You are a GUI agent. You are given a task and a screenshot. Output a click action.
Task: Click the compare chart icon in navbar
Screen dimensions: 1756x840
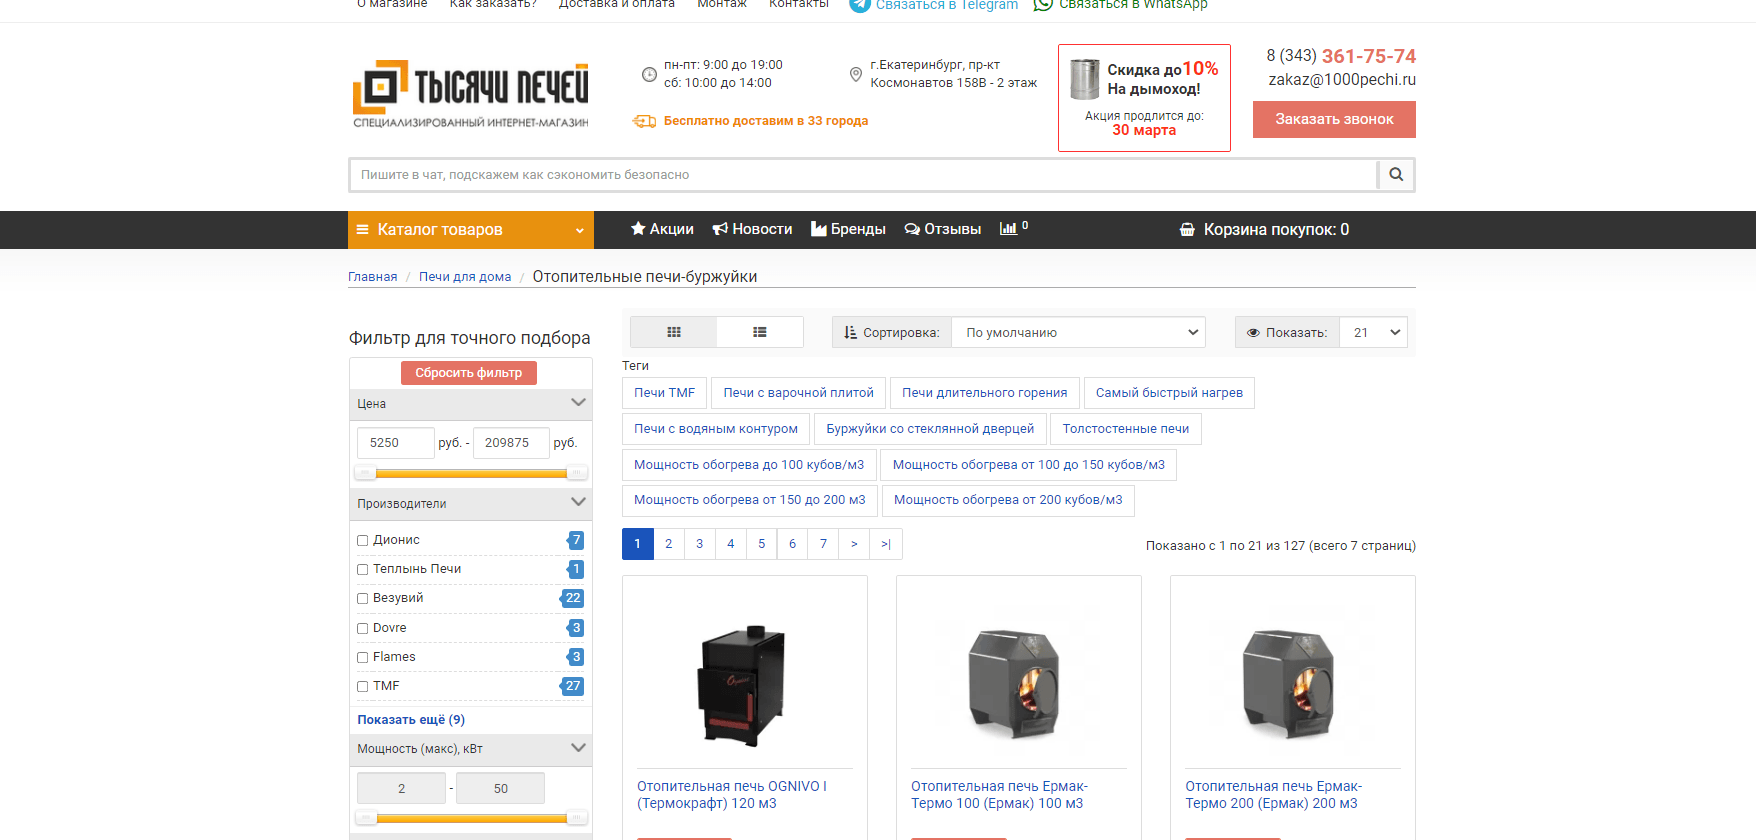(x=1008, y=229)
